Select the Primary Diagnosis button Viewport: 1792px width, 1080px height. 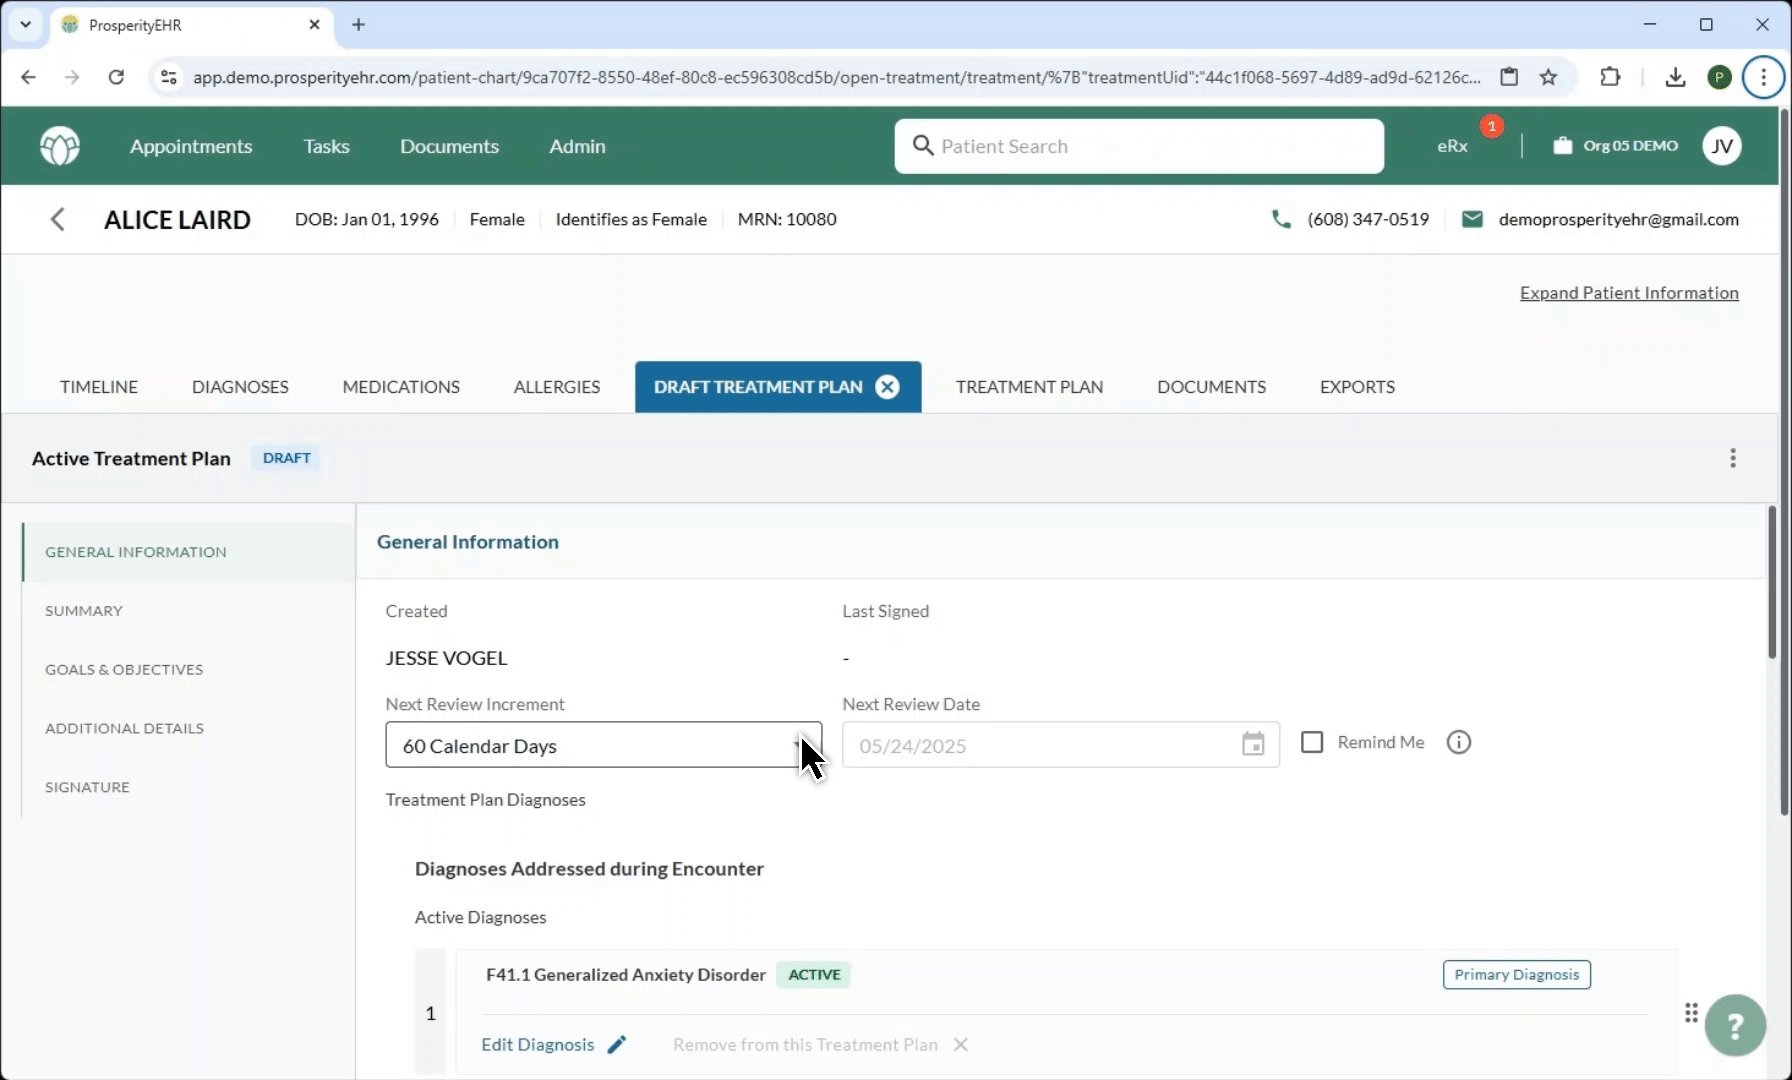pos(1516,975)
